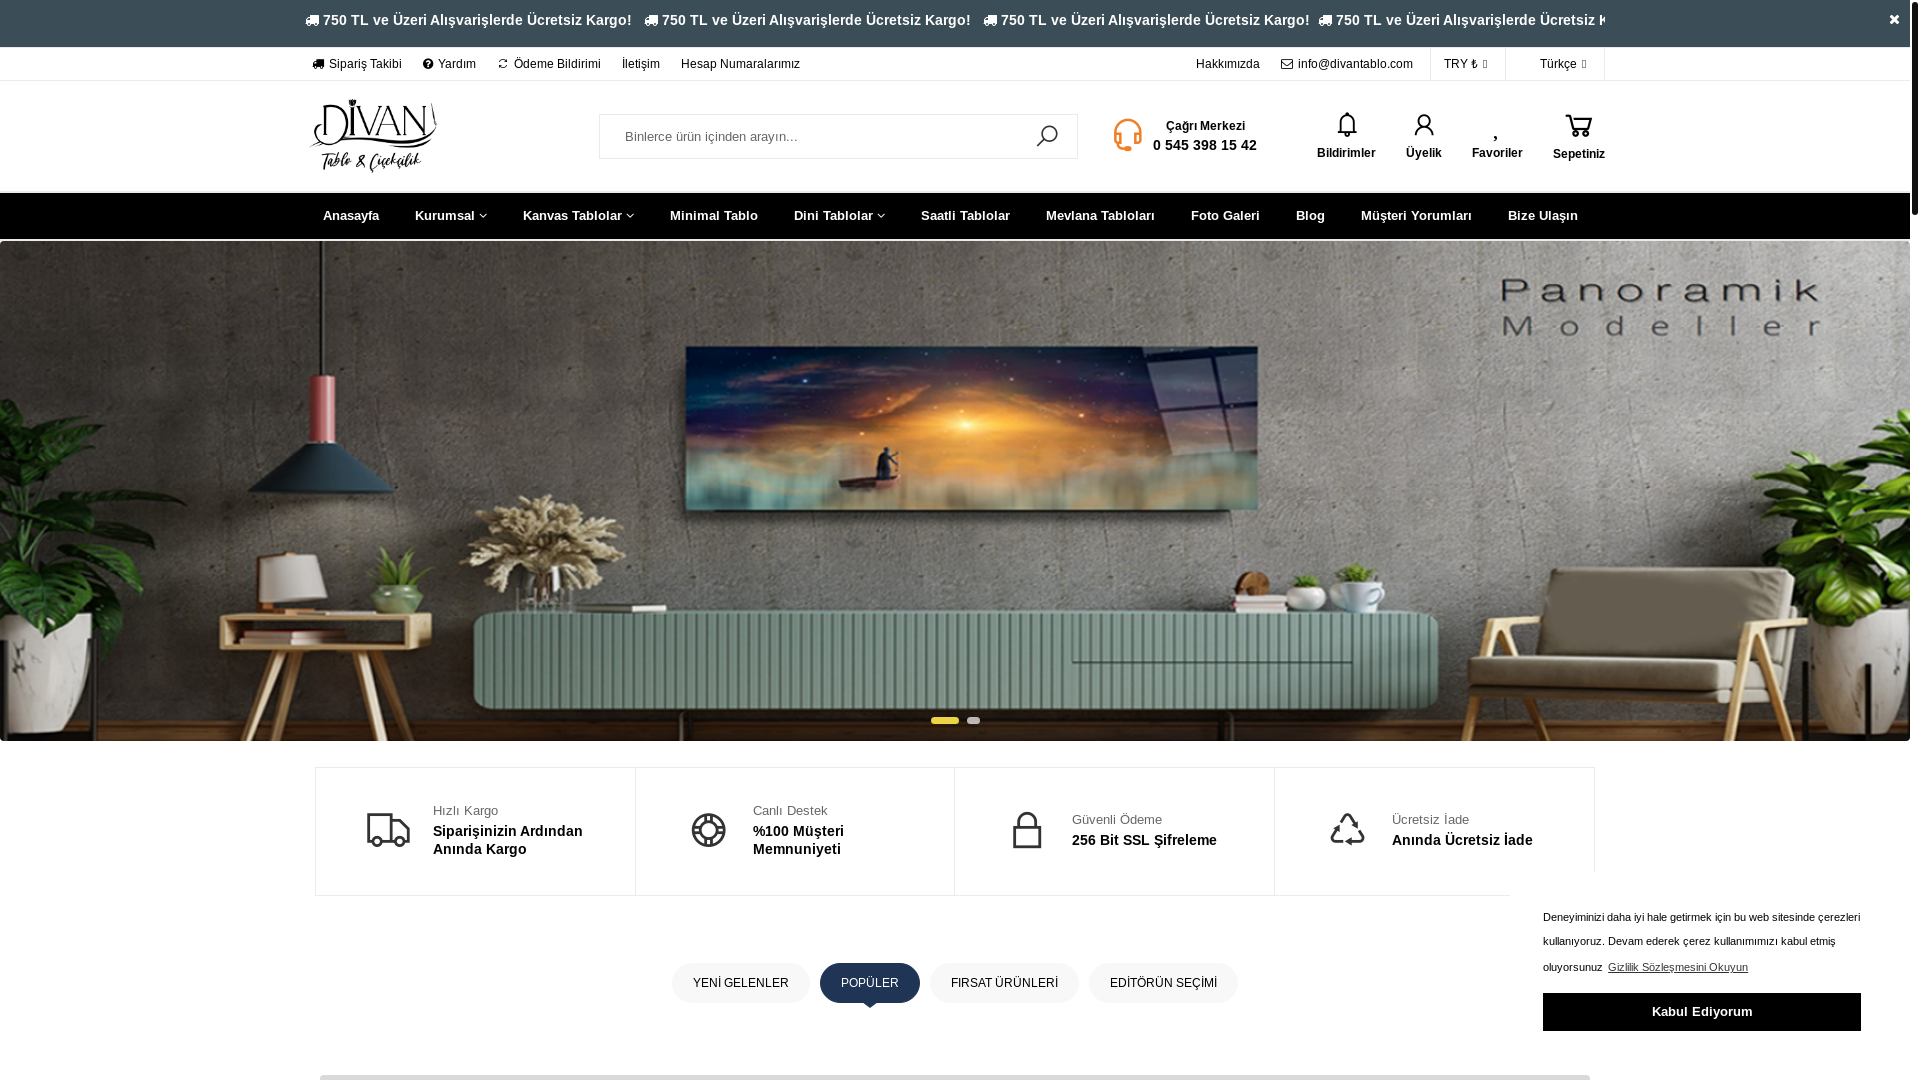Open the Yardım help link
The width and height of the screenshot is (1920, 1080).
coord(449,64)
